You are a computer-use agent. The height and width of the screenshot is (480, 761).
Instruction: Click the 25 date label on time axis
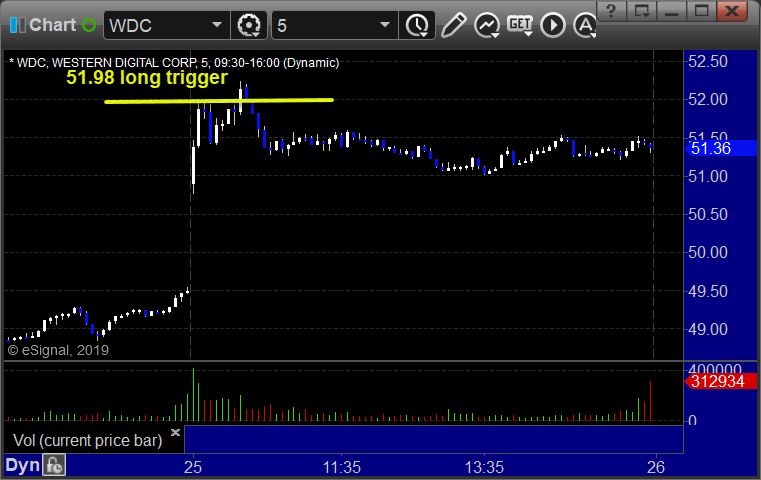[x=193, y=467]
